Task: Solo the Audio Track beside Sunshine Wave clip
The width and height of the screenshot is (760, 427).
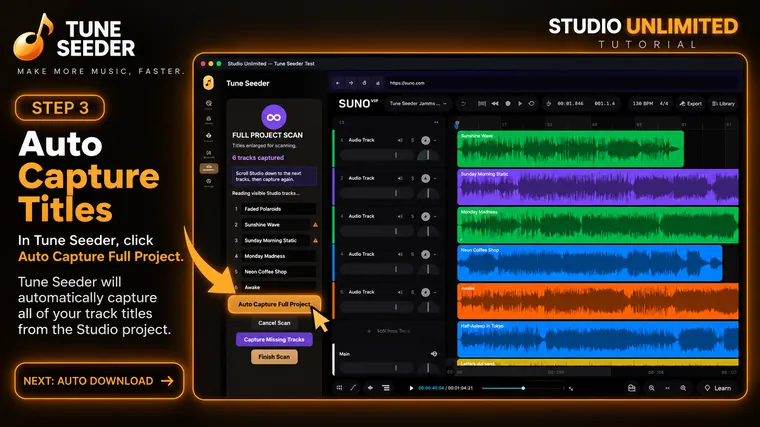Action: [412, 140]
